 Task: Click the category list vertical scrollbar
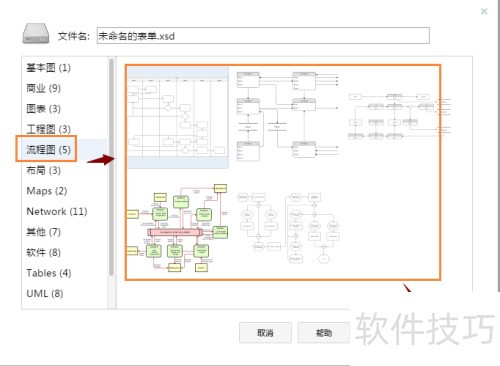tap(112, 167)
